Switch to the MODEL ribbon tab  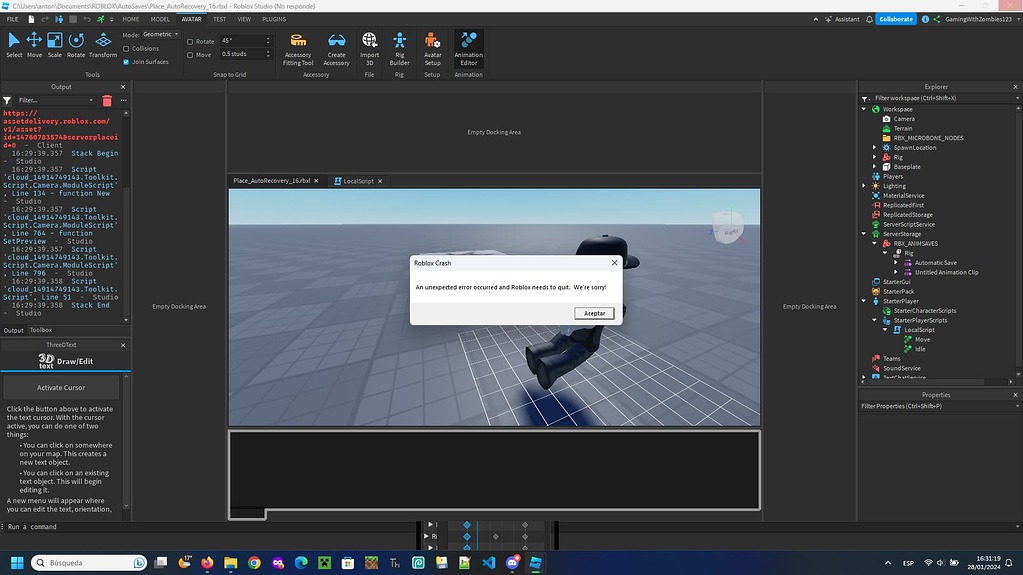tap(160, 19)
